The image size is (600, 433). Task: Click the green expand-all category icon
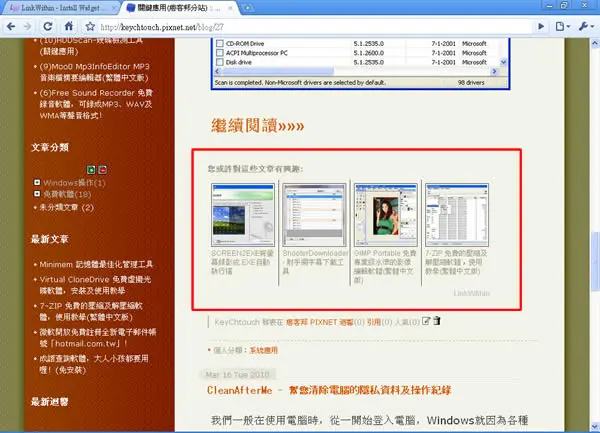click(91, 169)
